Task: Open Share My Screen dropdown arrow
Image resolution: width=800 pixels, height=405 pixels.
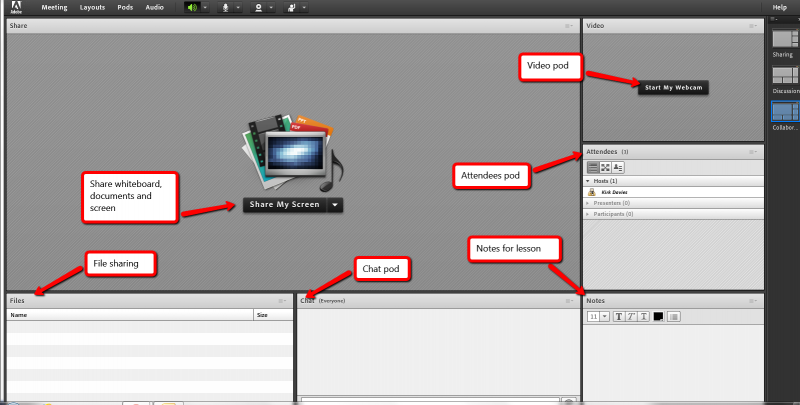Action: [335, 205]
